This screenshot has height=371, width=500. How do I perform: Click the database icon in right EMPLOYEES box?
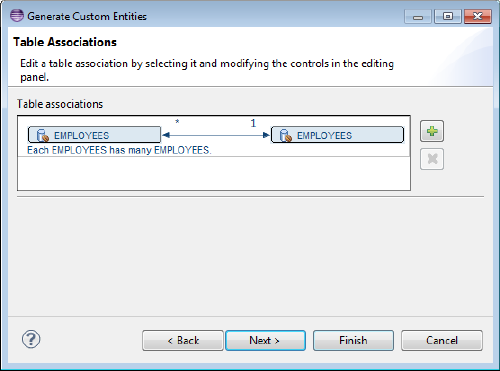click(286, 135)
